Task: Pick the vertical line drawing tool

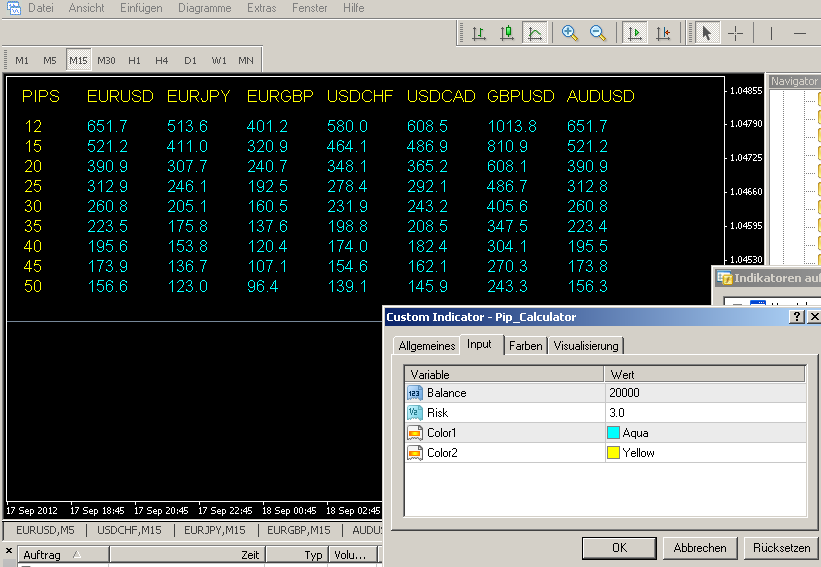Action: click(x=771, y=33)
